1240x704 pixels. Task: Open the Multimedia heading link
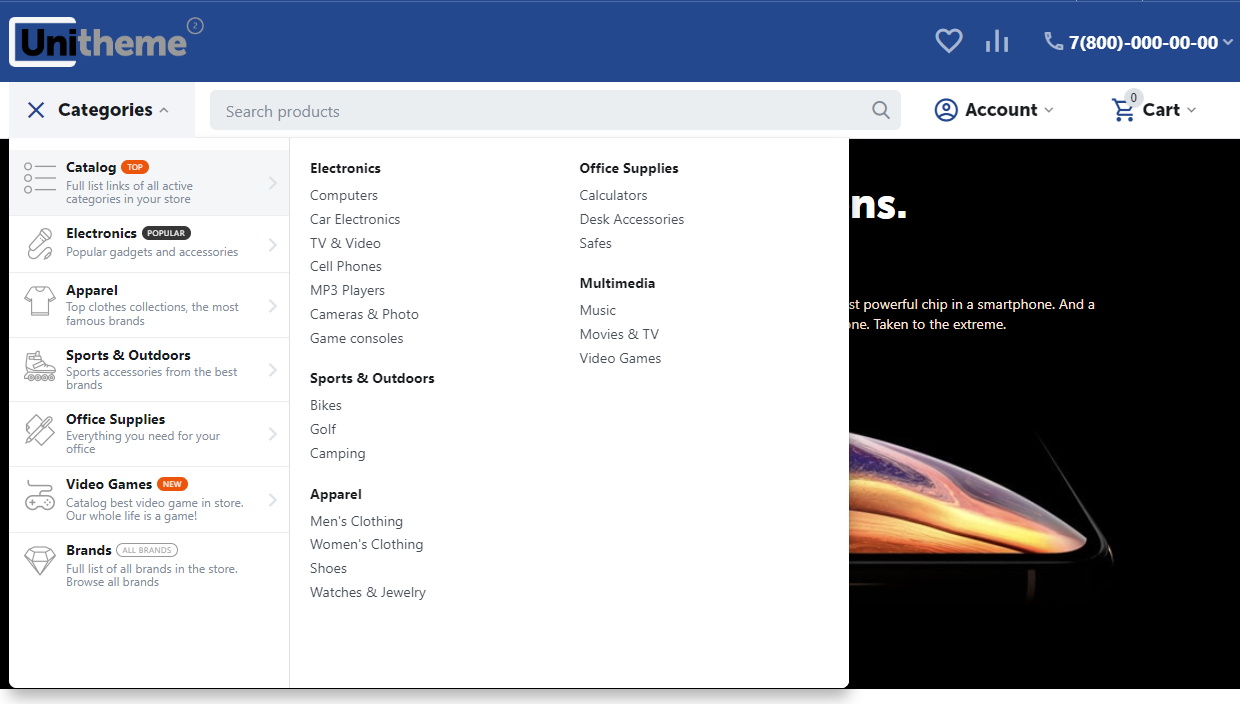tap(617, 283)
